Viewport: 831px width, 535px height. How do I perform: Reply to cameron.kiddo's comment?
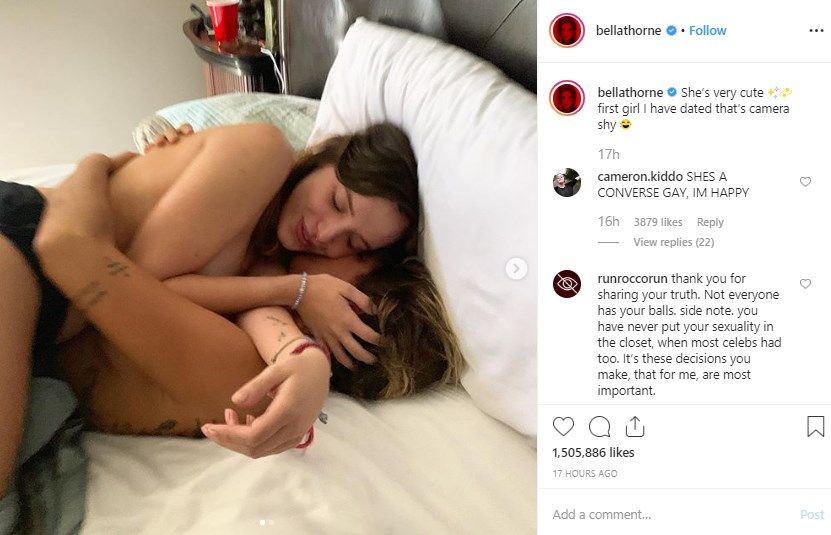tap(710, 222)
